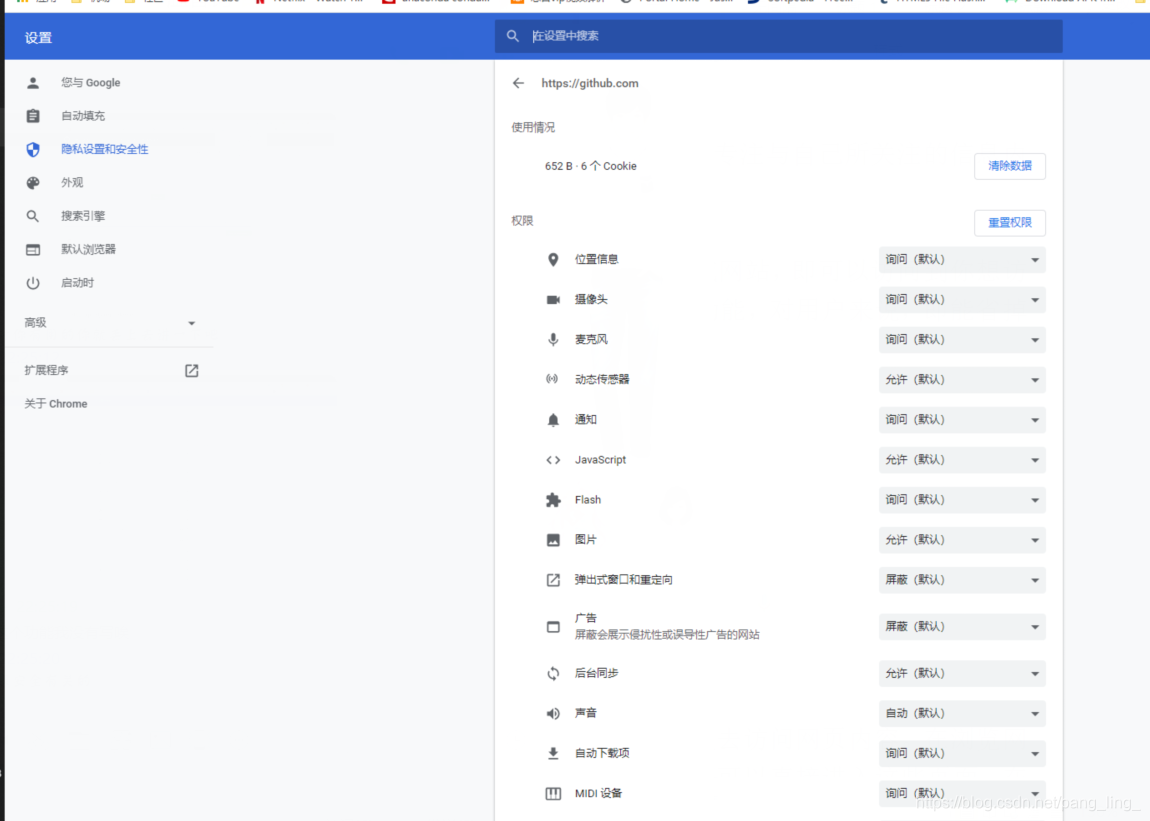Click the code brackets icon for JavaScript
Viewport: 1150px width, 821px height.
click(x=553, y=460)
